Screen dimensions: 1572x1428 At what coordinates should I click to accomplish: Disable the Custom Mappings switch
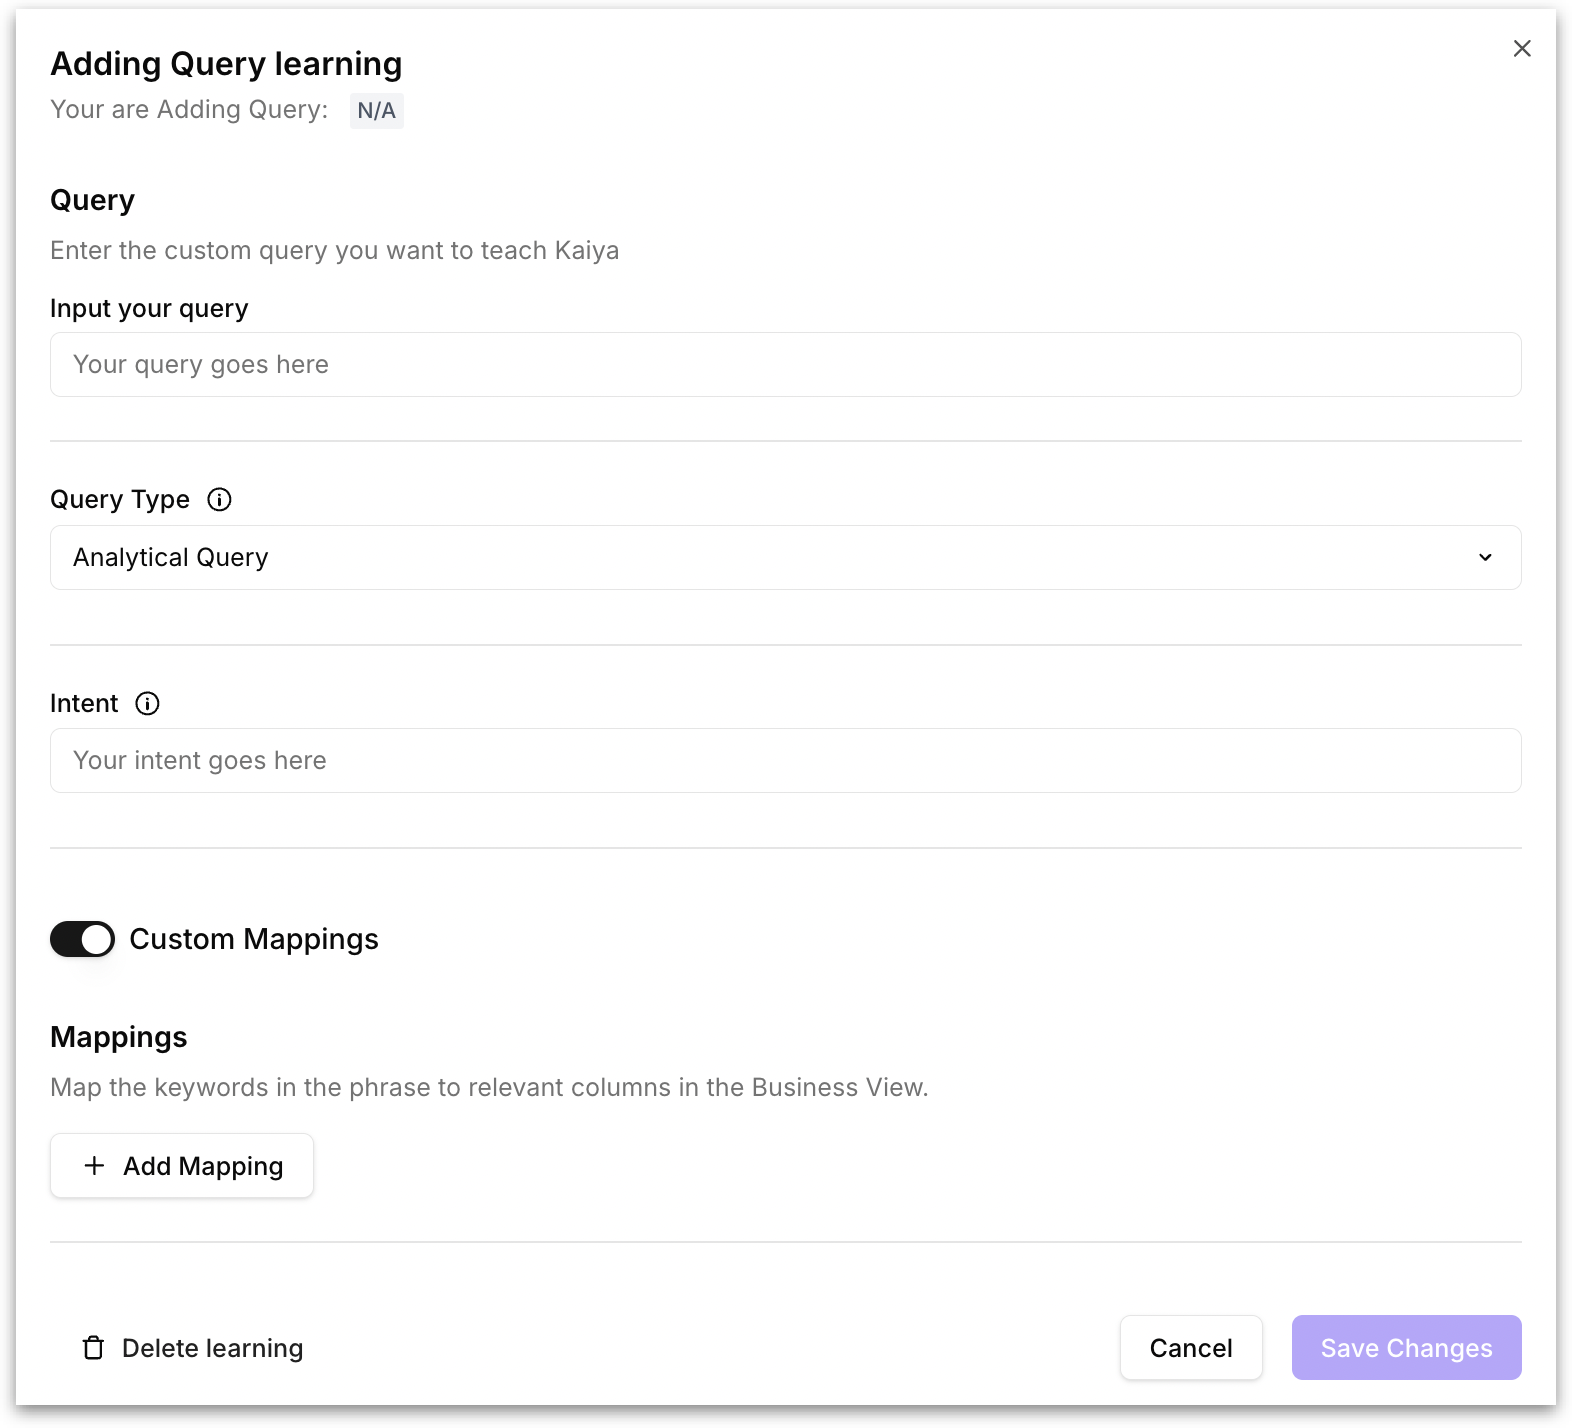pos(83,939)
